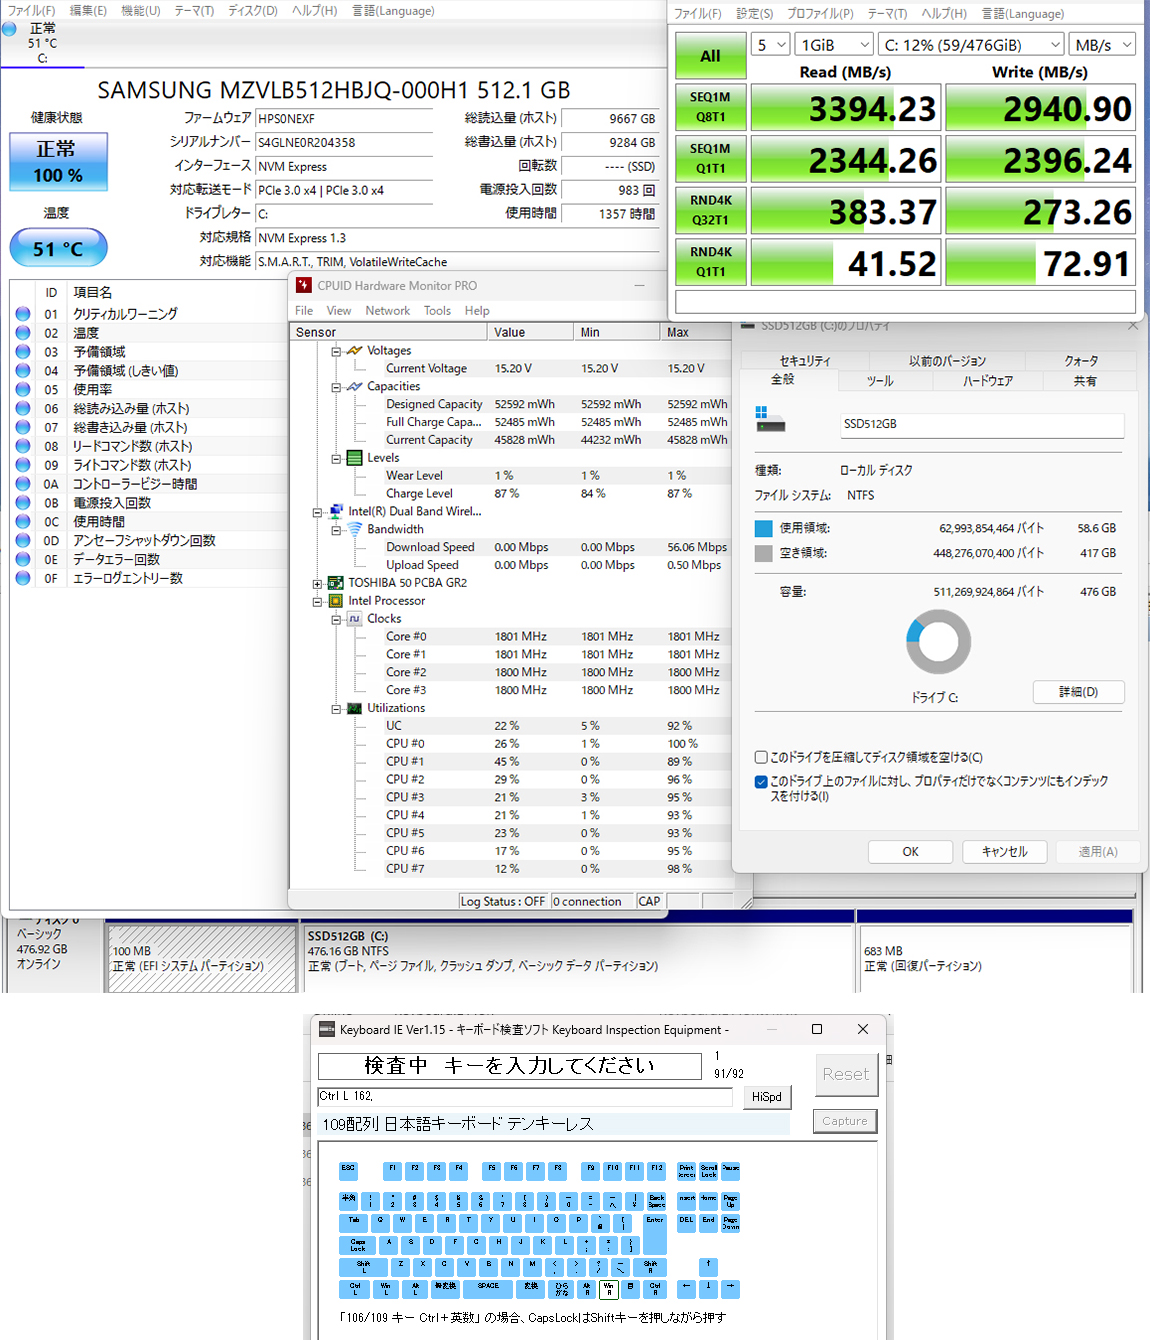Click the blue 100% health status indicator
Image resolution: width=1150 pixels, height=1340 pixels.
(x=58, y=162)
